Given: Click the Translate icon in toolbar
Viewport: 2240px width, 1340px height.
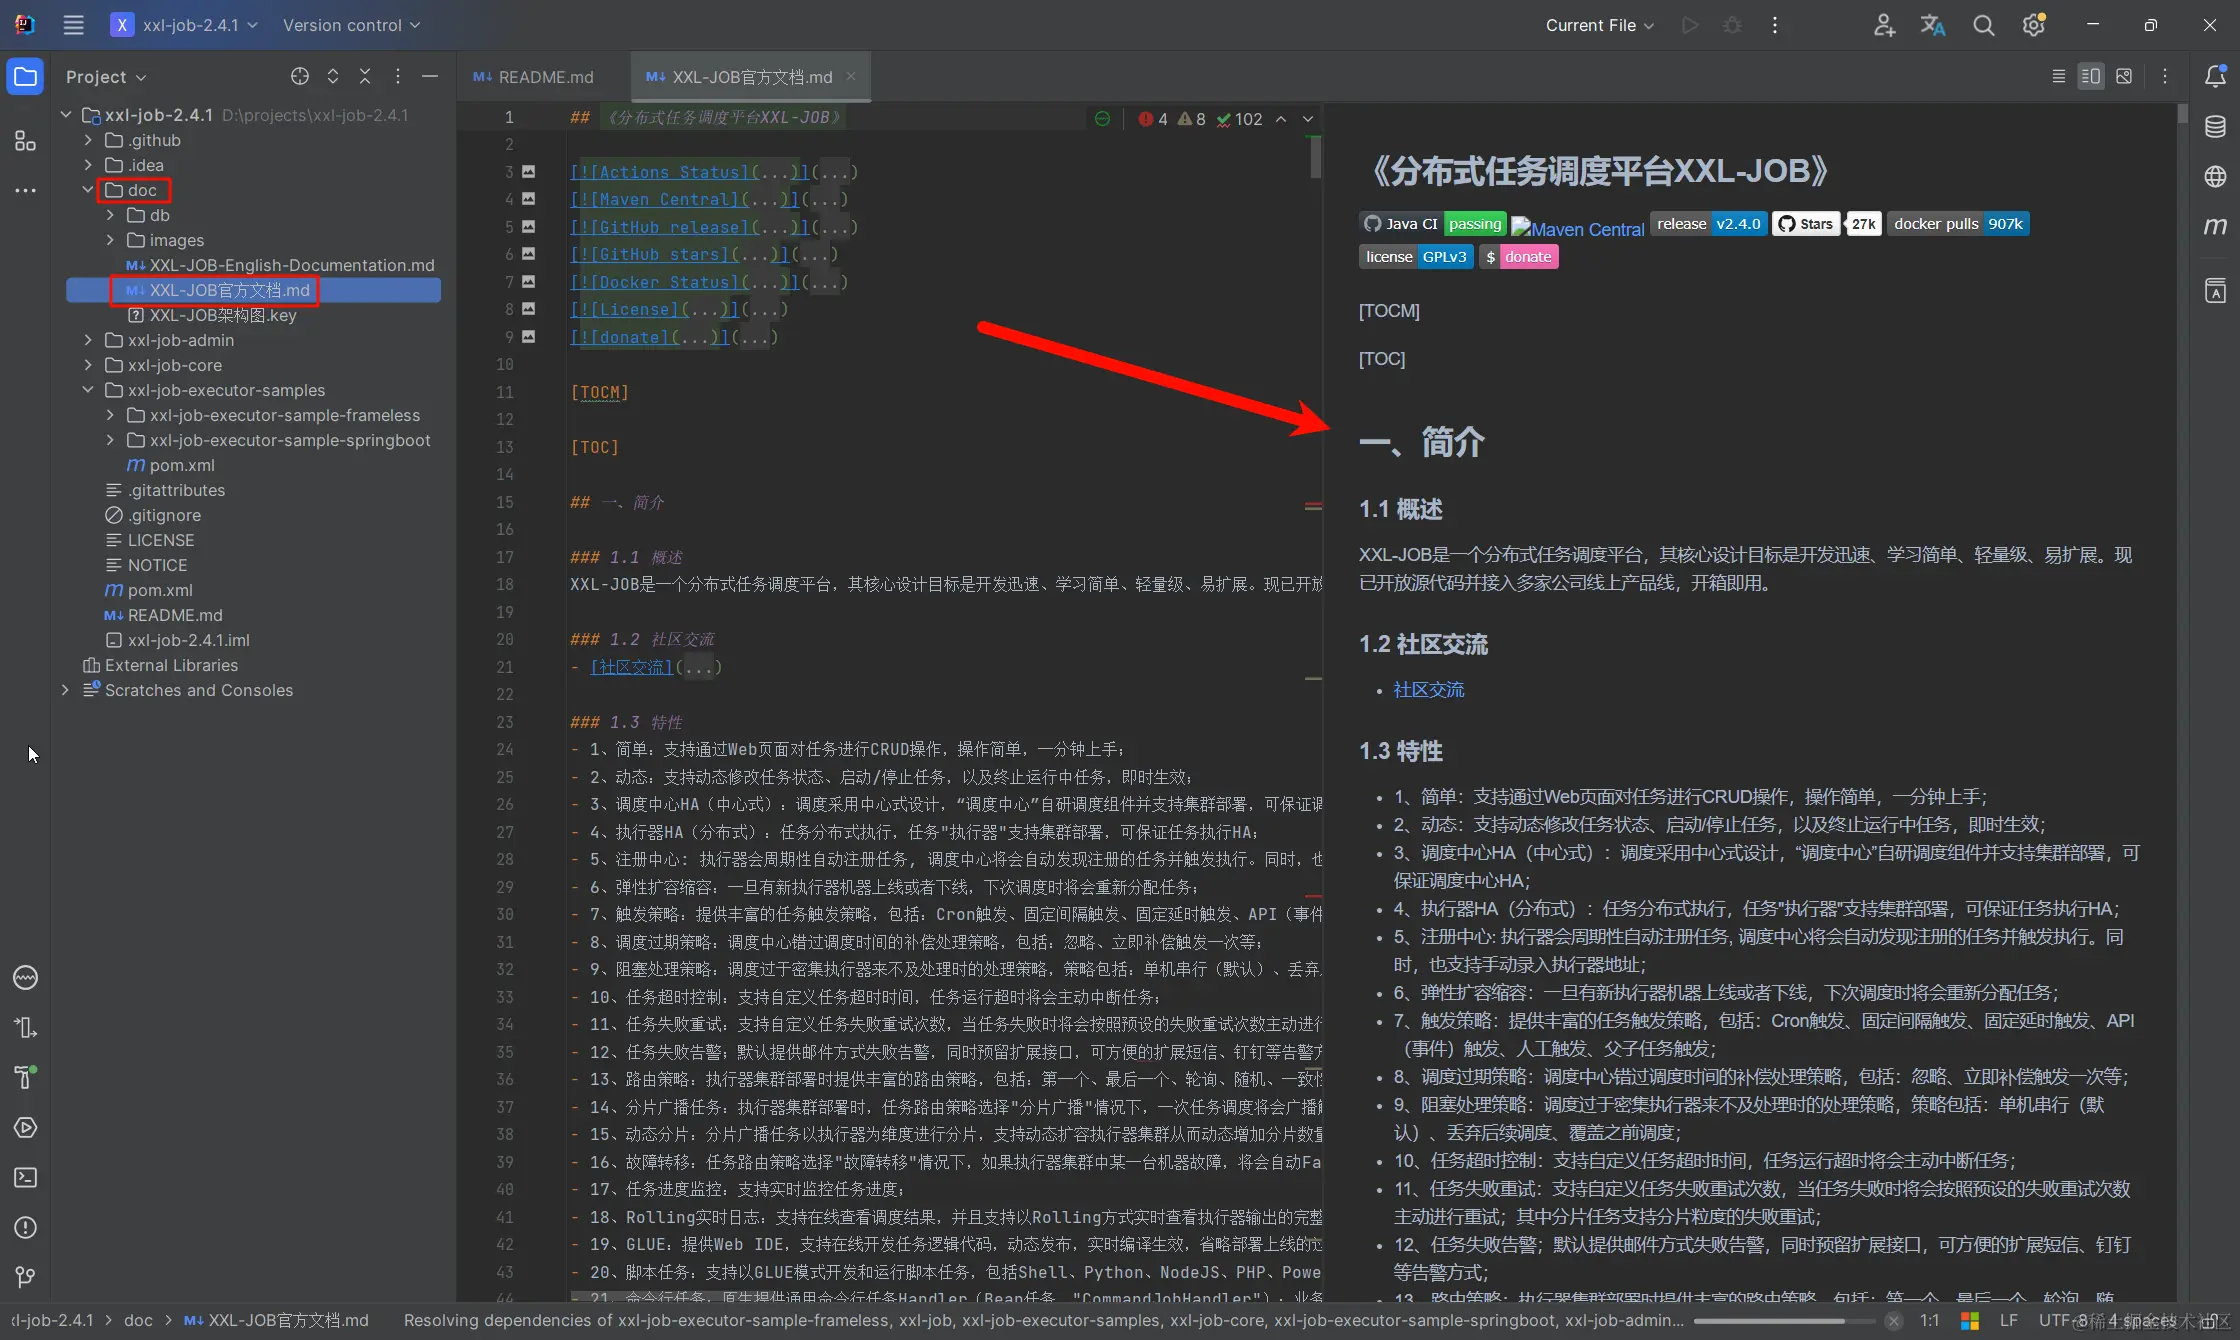Looking at the screenshot, I should click(x=1933, y=25).
